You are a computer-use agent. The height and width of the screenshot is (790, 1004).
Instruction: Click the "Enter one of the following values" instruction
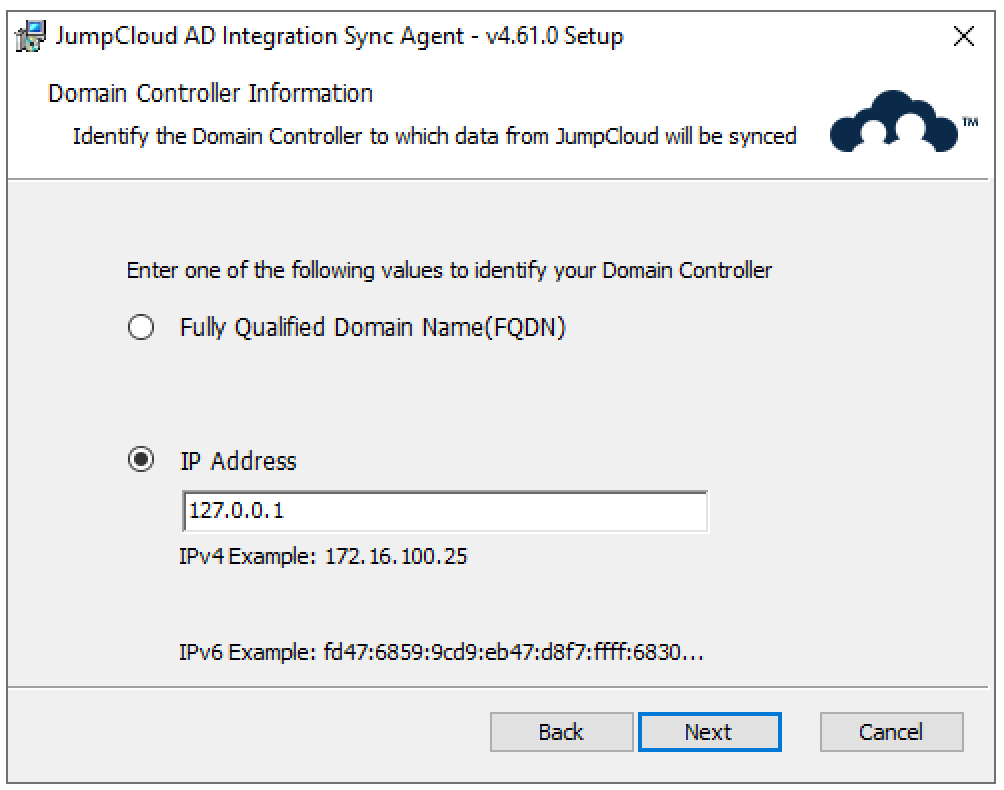[448, 271]
